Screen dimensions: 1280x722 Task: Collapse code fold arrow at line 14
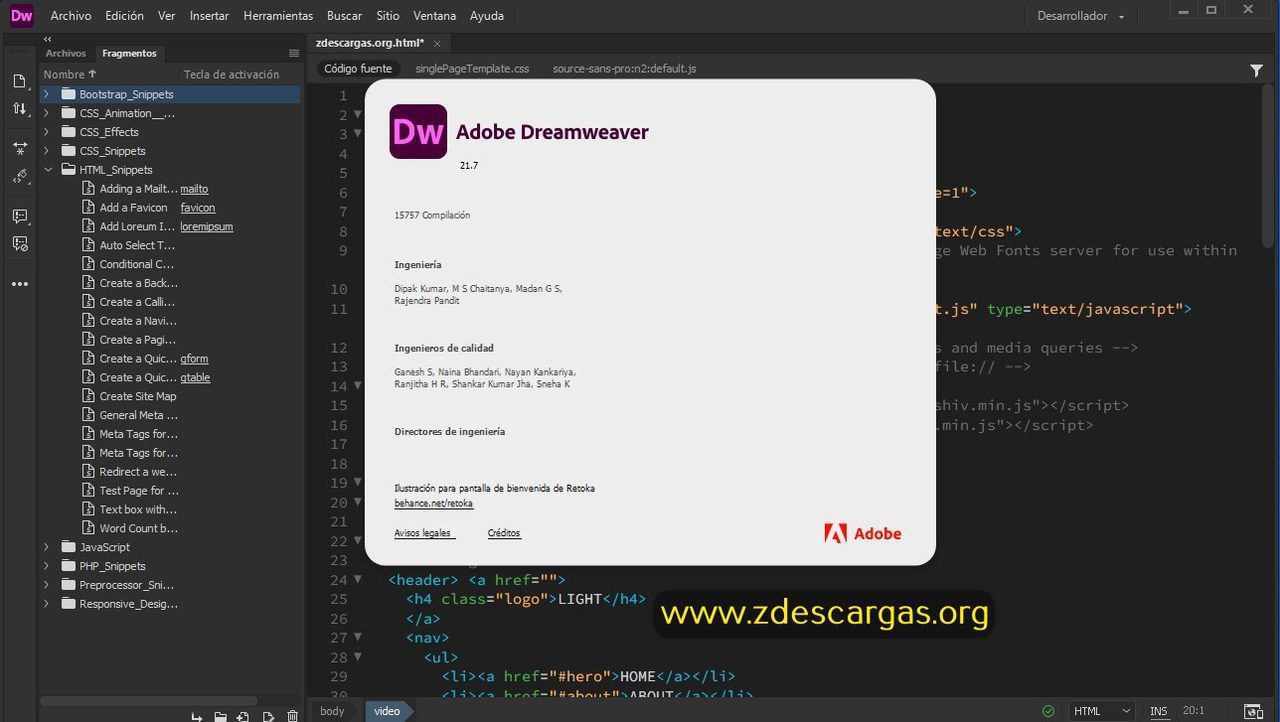[358, 386]
